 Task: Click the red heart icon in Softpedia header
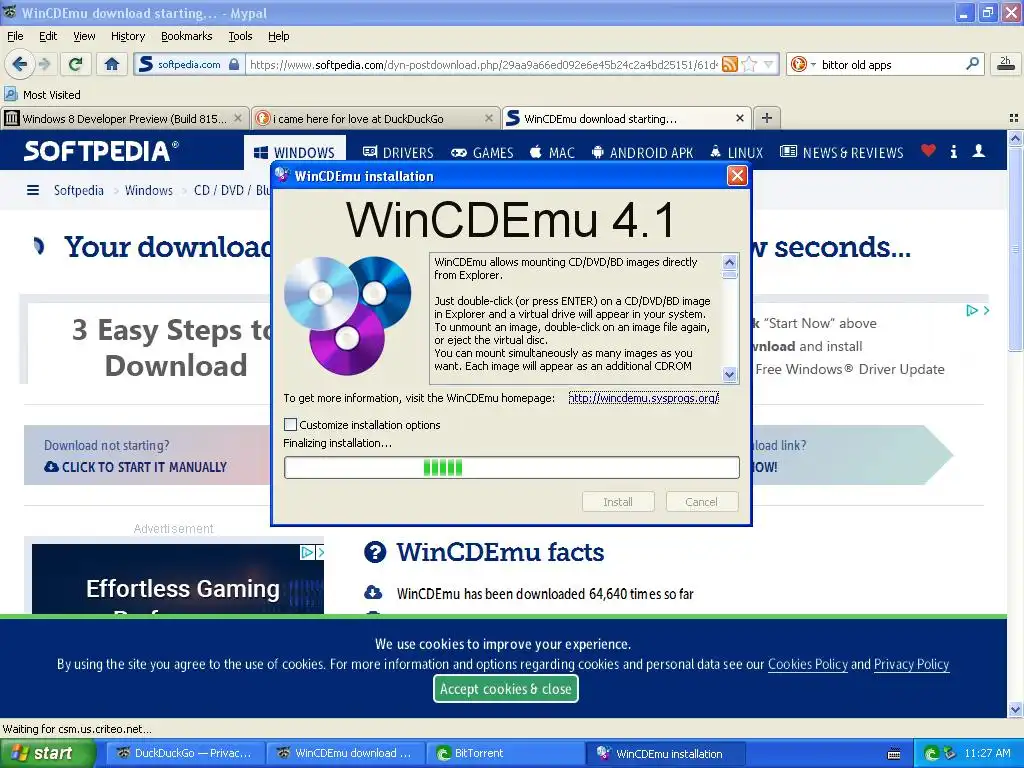(928, 151)
